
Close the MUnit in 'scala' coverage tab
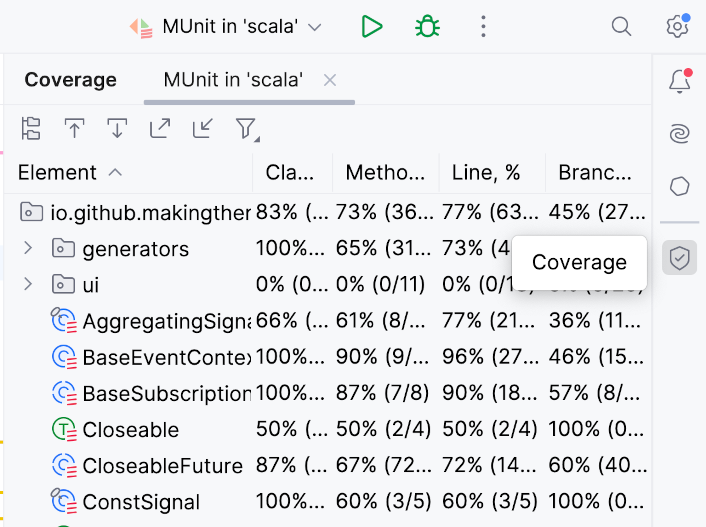(x=330, y=80)
